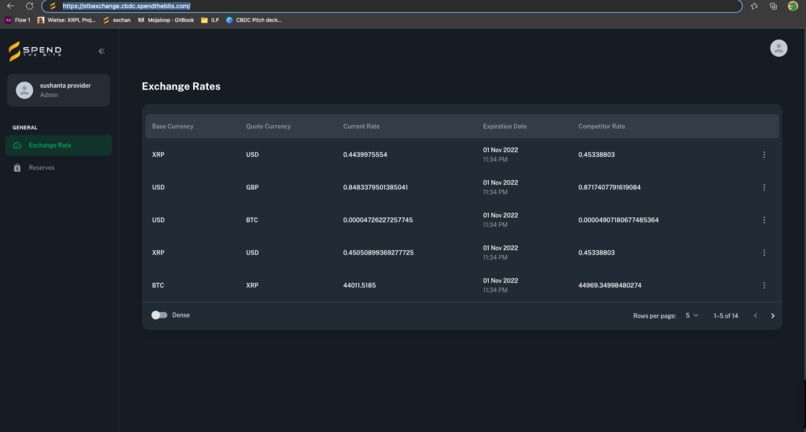Go to next table page arrow

tap(772, 316)
